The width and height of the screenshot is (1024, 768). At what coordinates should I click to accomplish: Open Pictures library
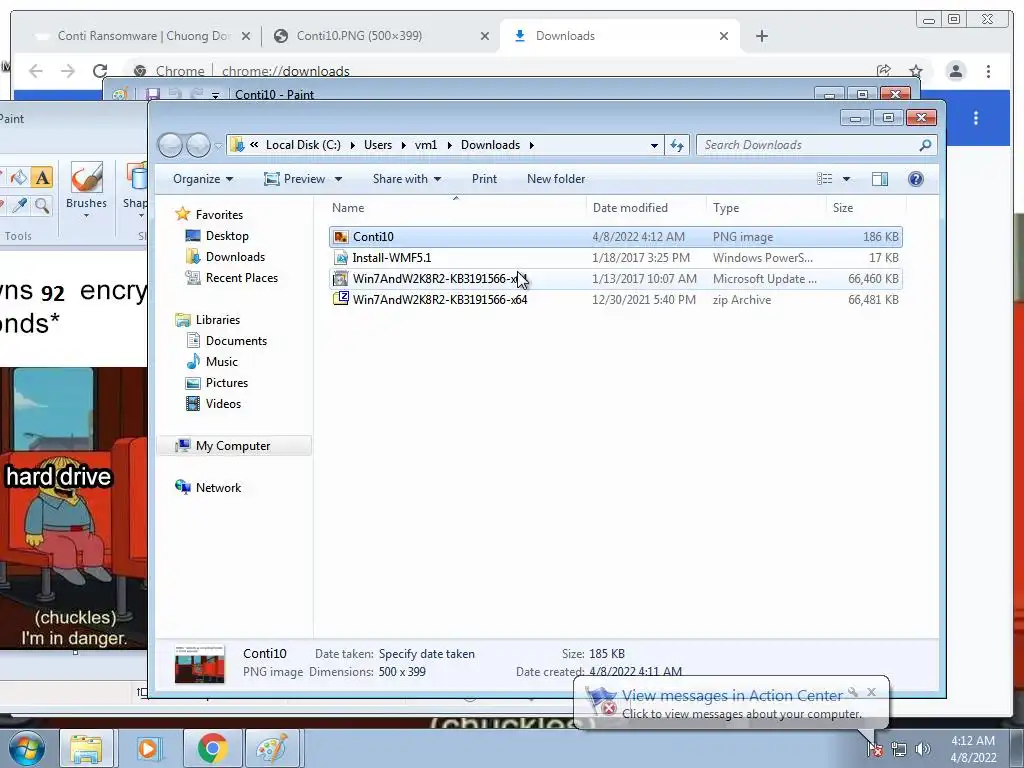pos(227,383)
